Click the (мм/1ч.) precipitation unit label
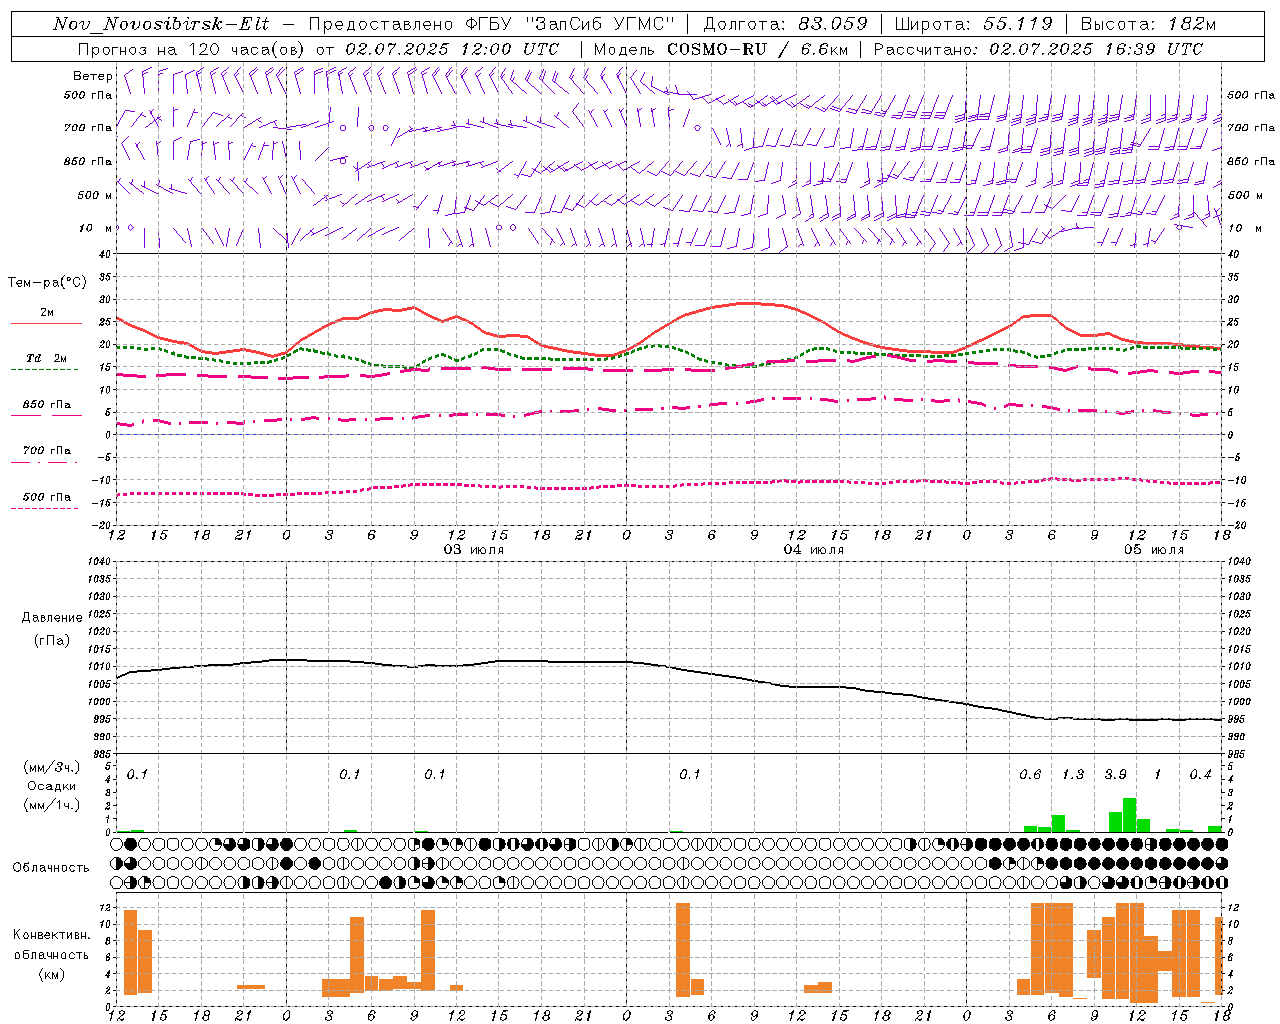1280x1024 pixels. pyautogui.click(x=51, y=805)
